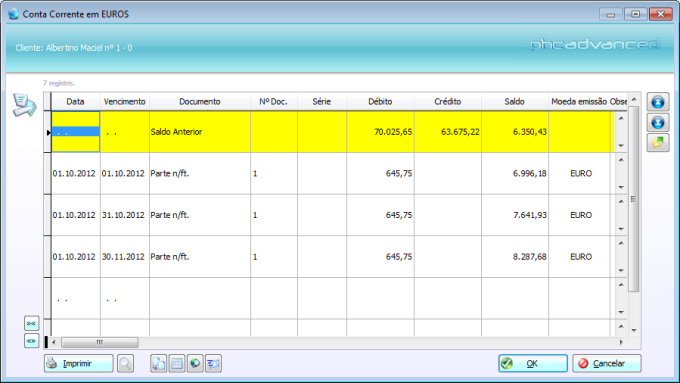Click the horizontal scrollbar left arrow
The height and width of the screenshot is (383, 680).
[54, 342]
